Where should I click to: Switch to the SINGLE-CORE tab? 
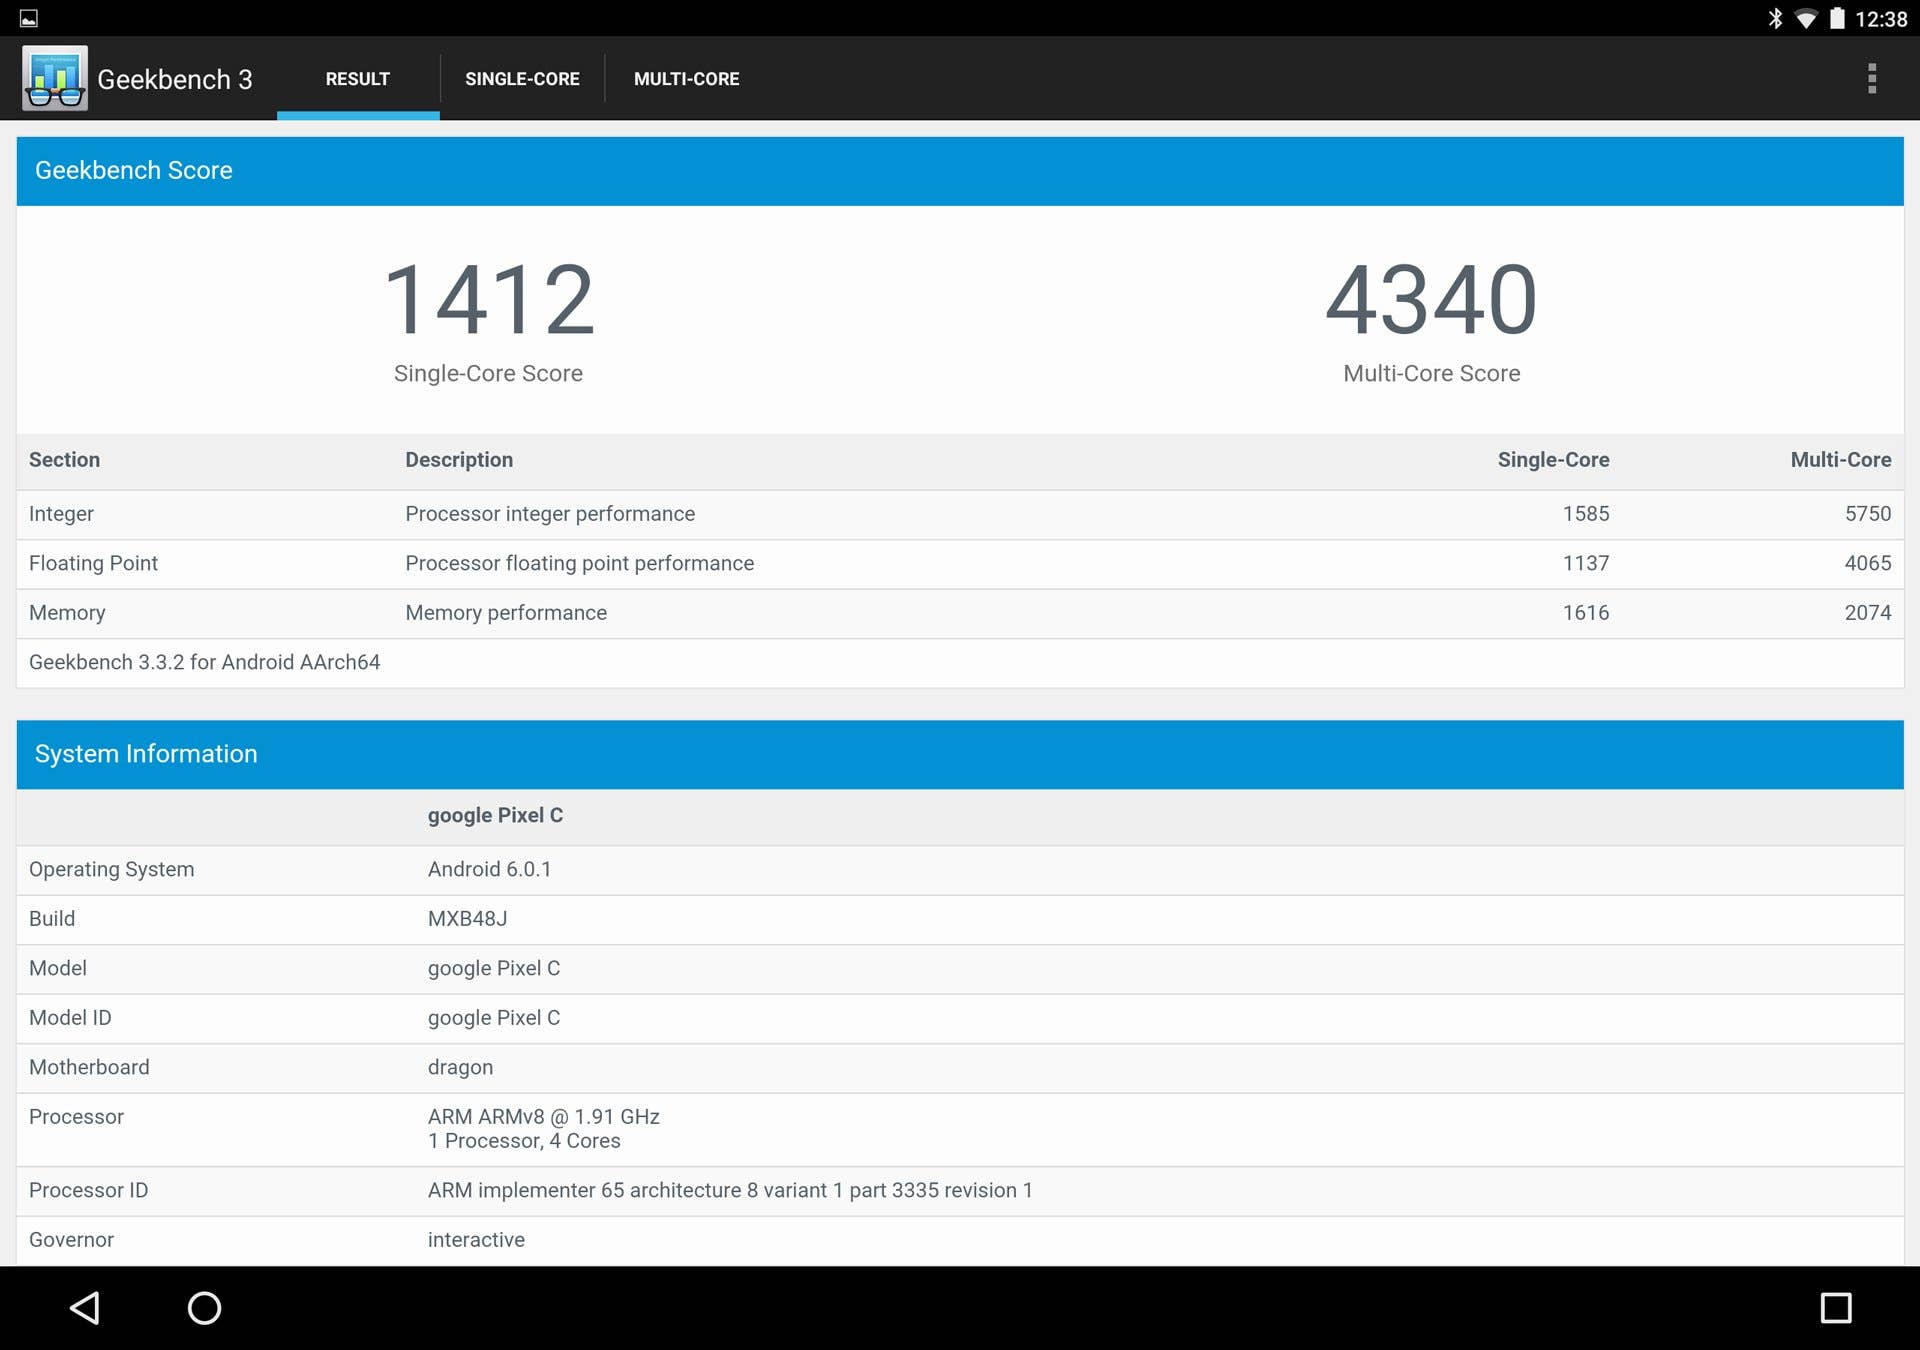tap(522, 78)
